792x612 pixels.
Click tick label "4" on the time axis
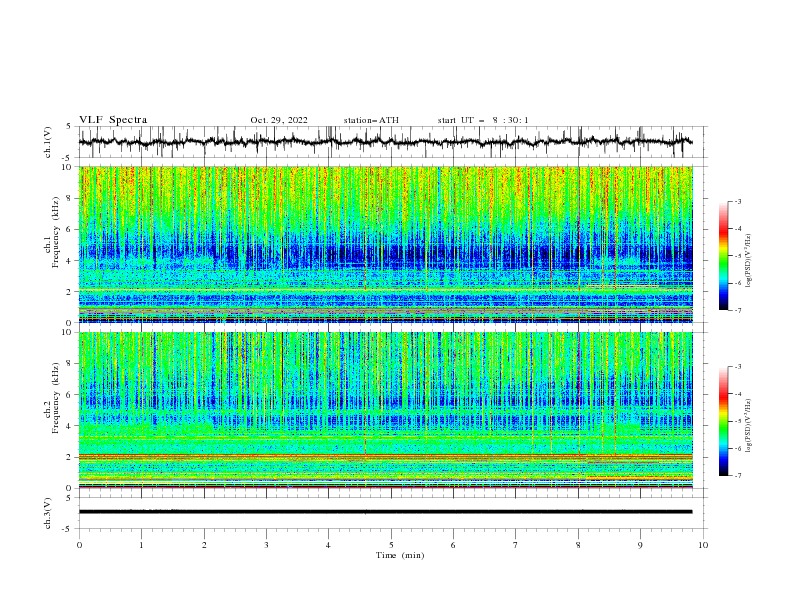pyautogui.click(x=328, y=545)
